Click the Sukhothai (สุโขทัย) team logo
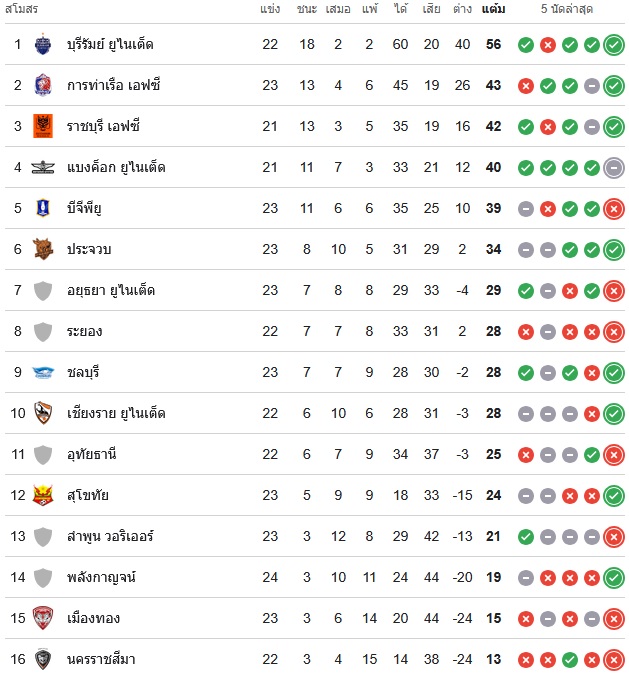This screenshot has height=673, width=629. click(x=42, y=495)
